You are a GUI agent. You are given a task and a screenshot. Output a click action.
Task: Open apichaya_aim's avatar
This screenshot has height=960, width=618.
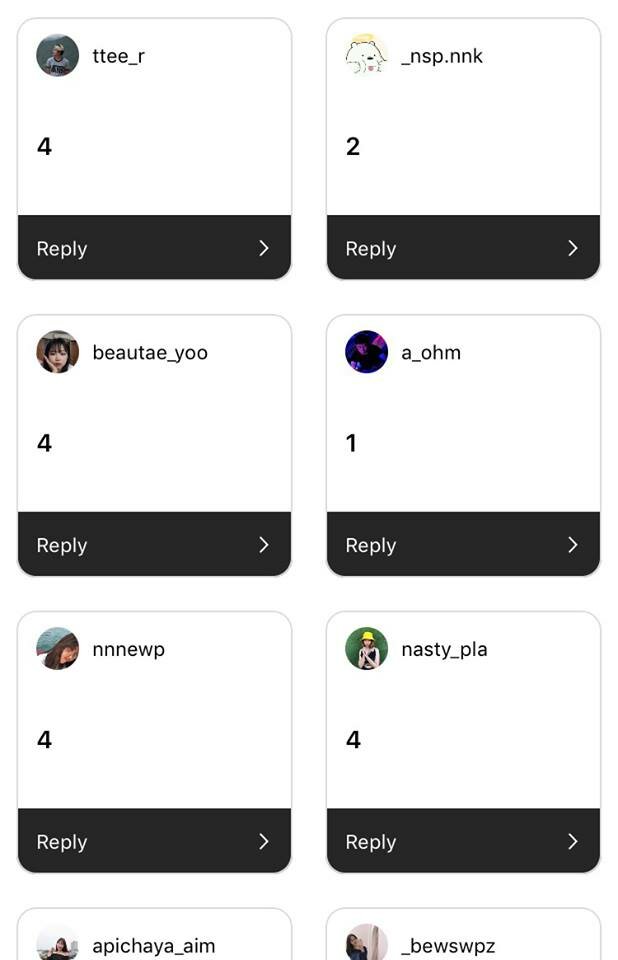(57, 944)
